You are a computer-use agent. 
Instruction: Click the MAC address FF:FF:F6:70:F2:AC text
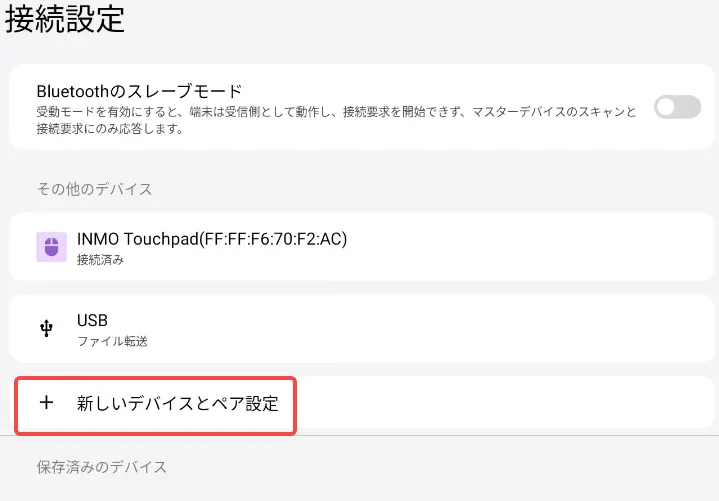(x=272, y=239)
